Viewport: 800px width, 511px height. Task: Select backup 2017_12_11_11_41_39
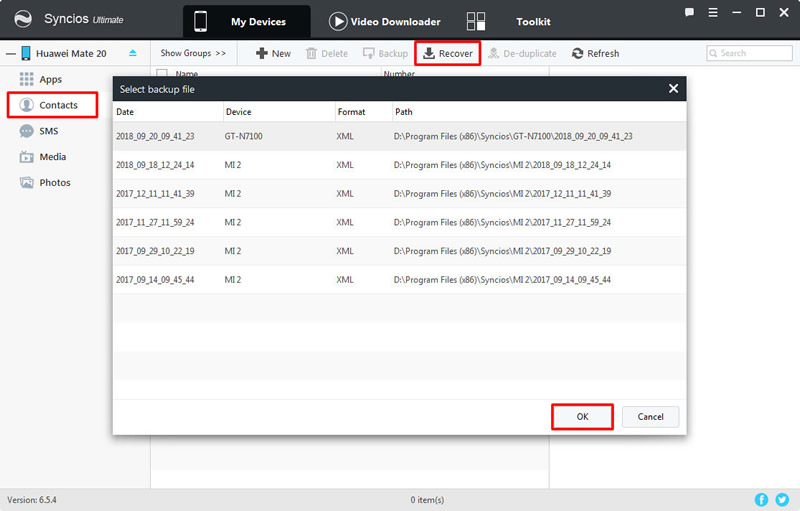pos(399,193)
